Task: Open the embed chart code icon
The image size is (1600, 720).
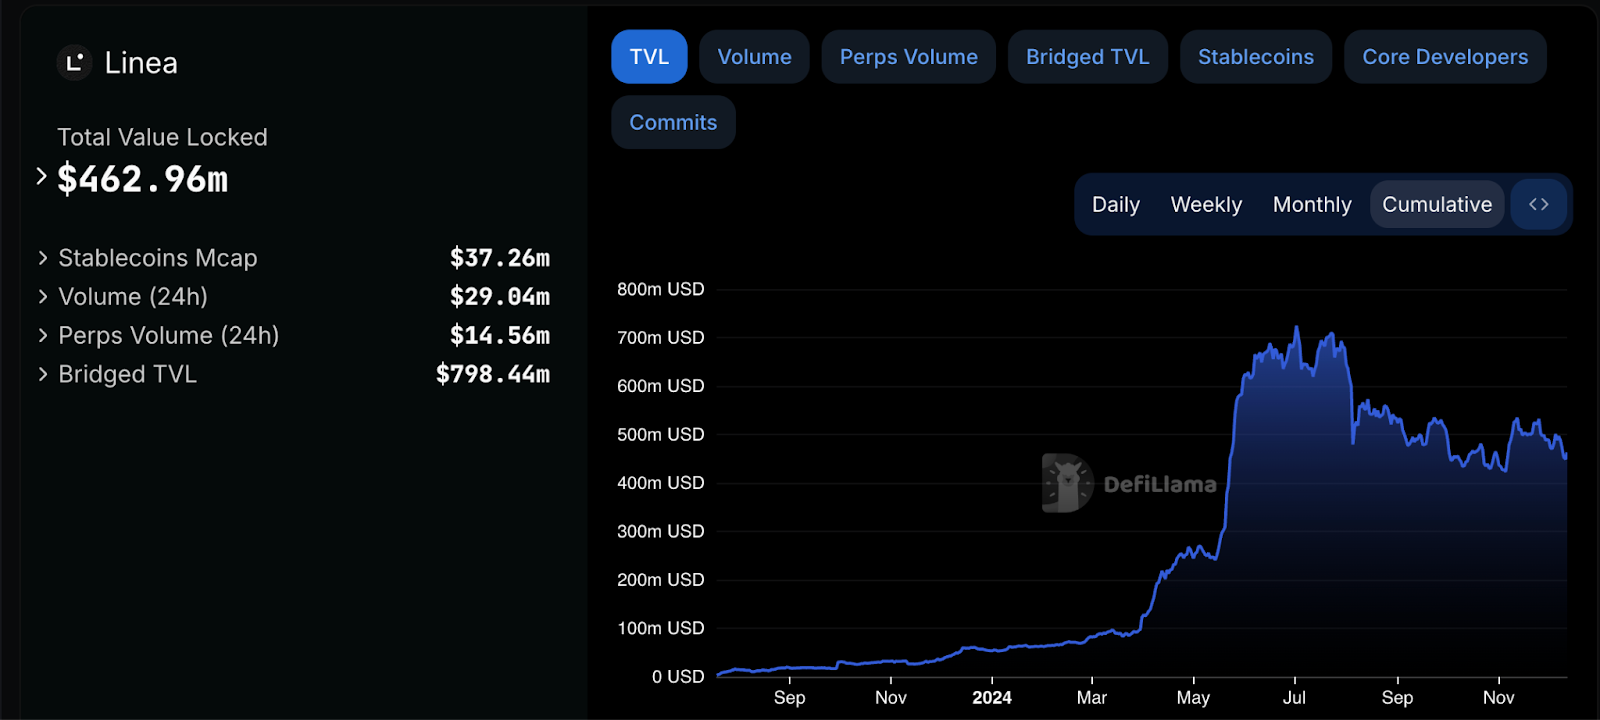Action: (1538, 204)
